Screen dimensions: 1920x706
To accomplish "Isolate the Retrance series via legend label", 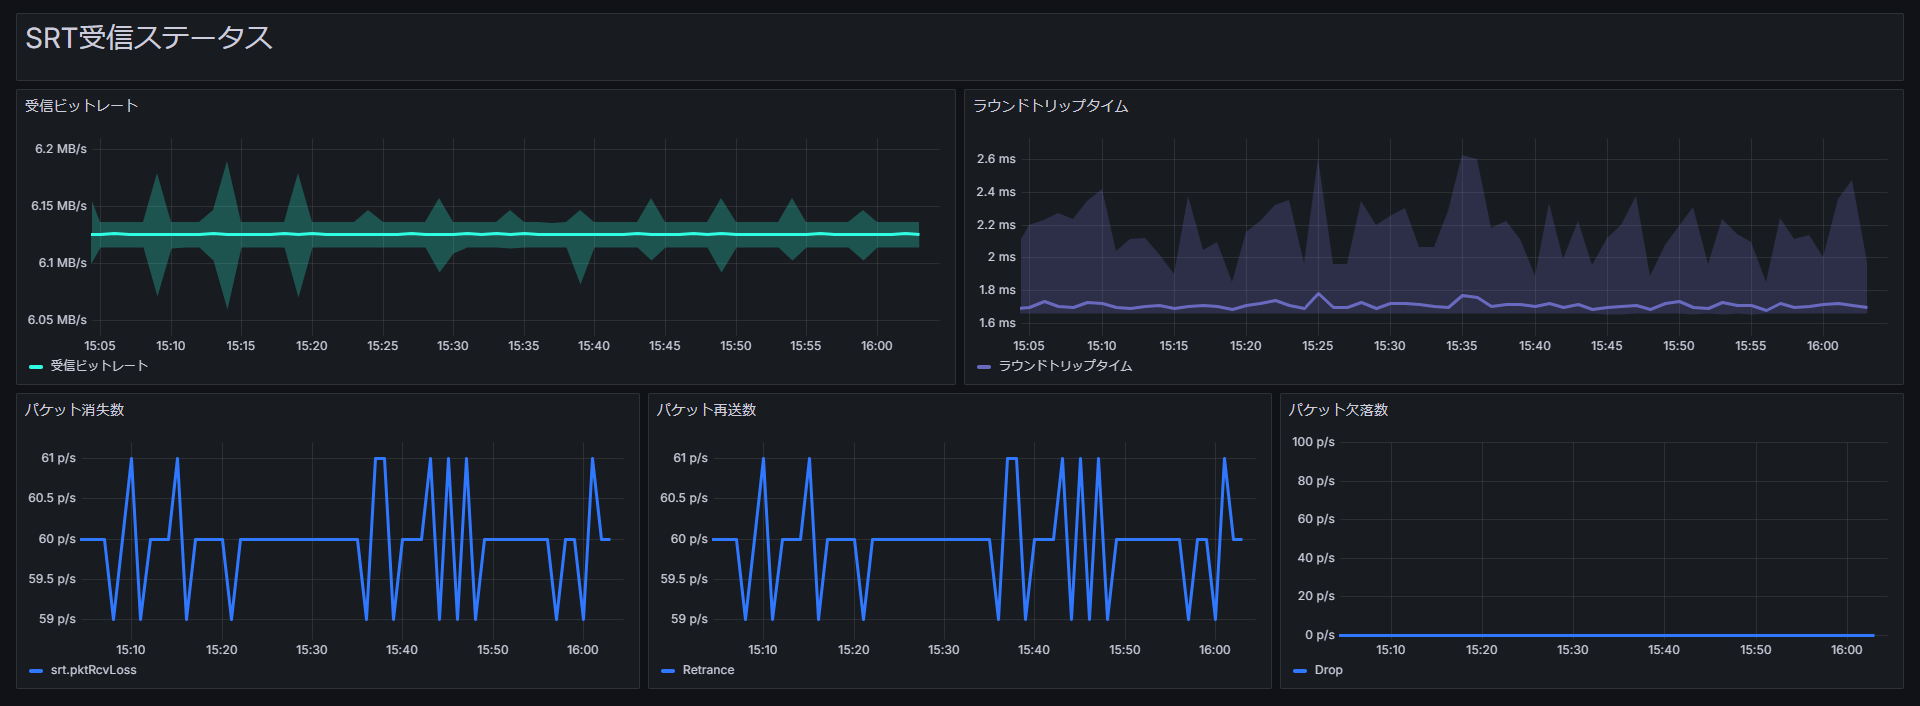I will pos(708,670).
